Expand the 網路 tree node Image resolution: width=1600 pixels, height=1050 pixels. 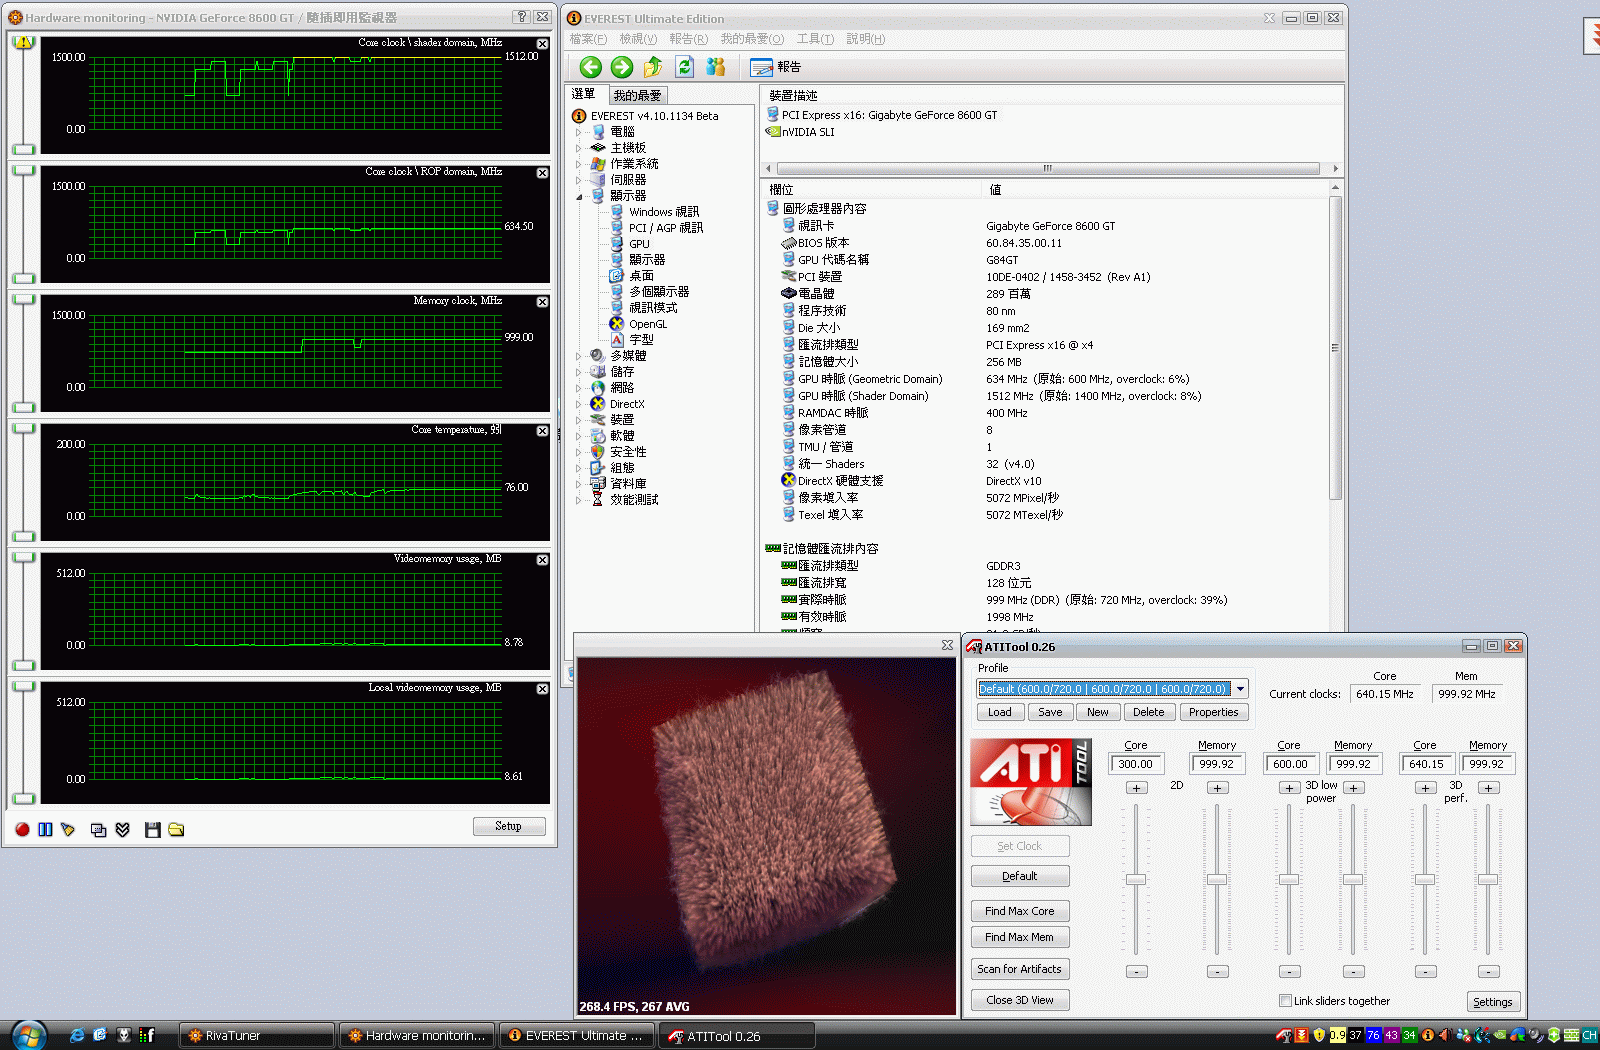click(x=578, y=388)
